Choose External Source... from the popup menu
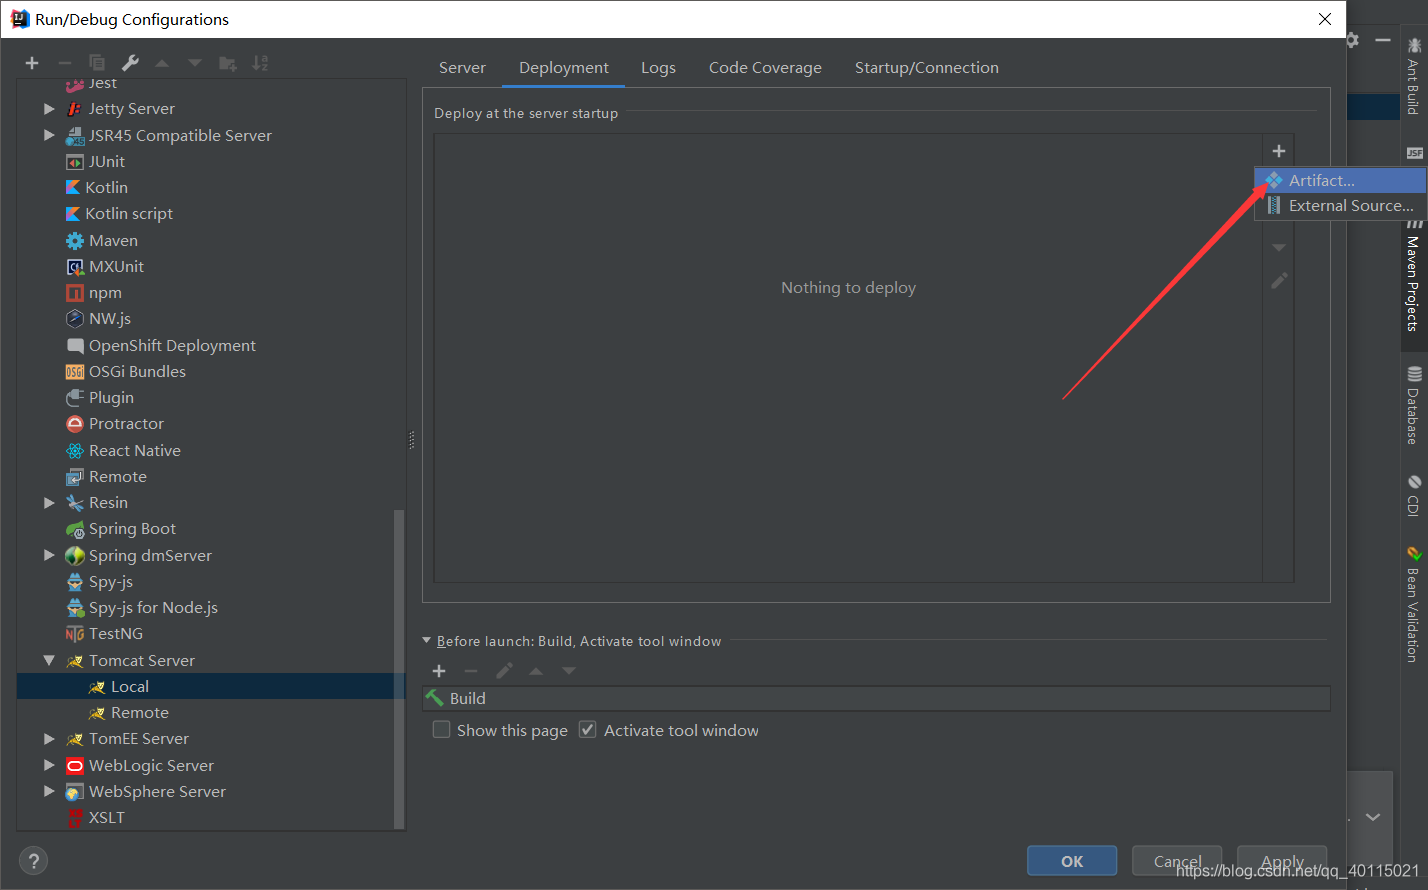 [1340, 205]
